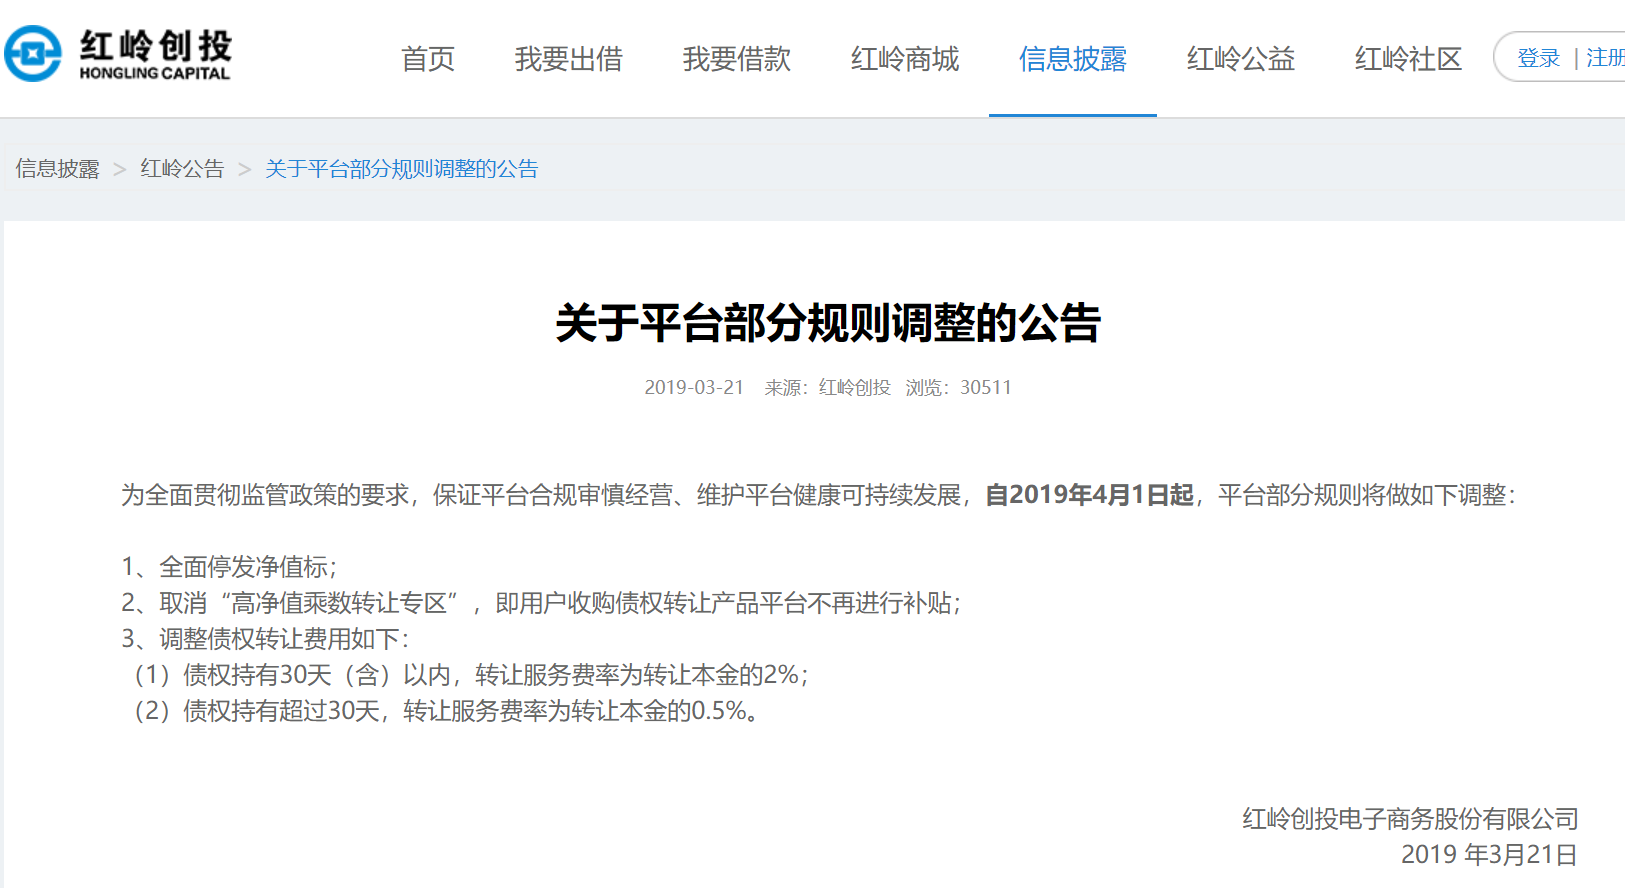Visit the 红岭商城 menu
The image size is (1625, 888).
point(905,59)
